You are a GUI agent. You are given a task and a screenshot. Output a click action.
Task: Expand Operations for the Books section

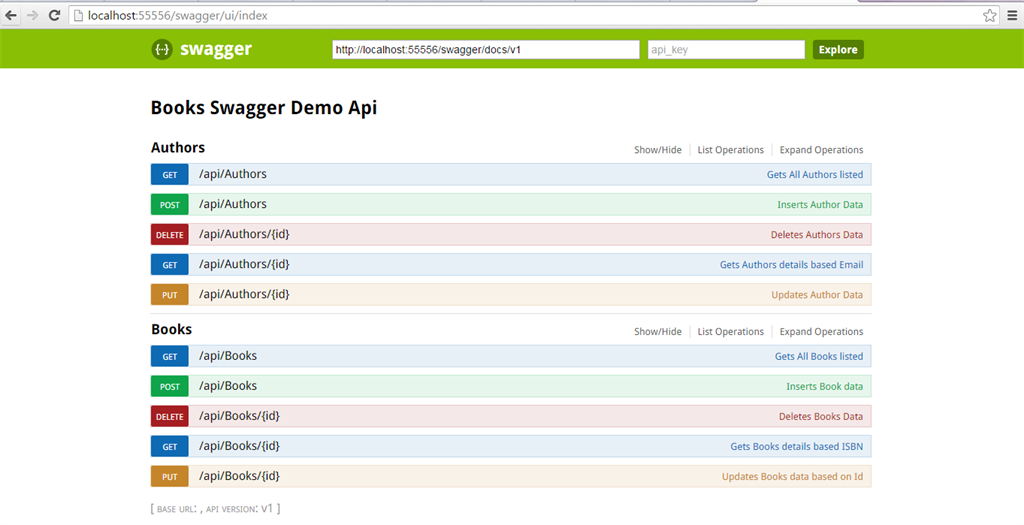pos(821,332)
